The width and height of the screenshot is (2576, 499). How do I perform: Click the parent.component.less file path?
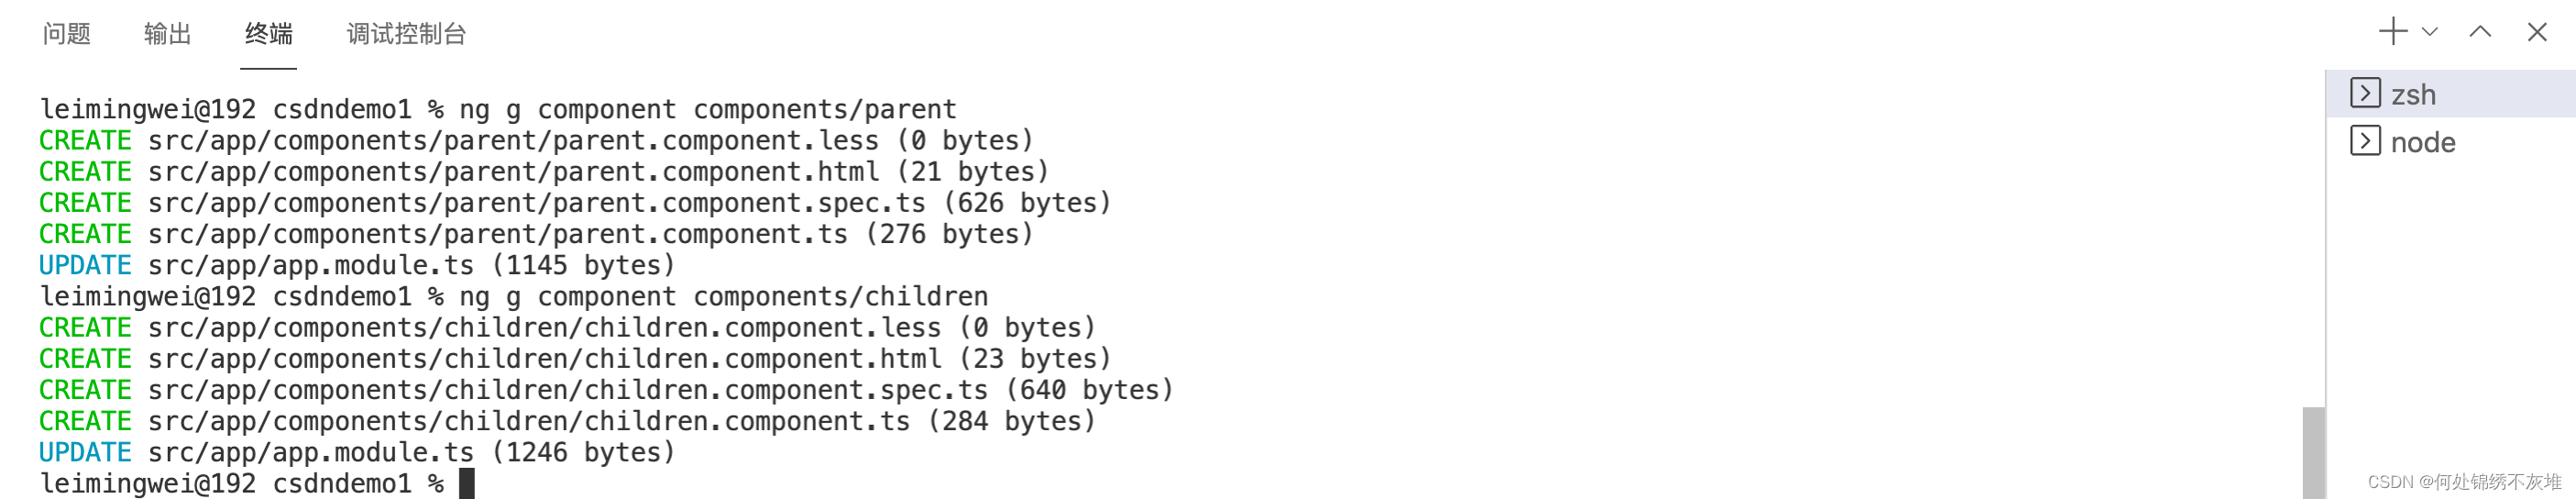(513, 141)
